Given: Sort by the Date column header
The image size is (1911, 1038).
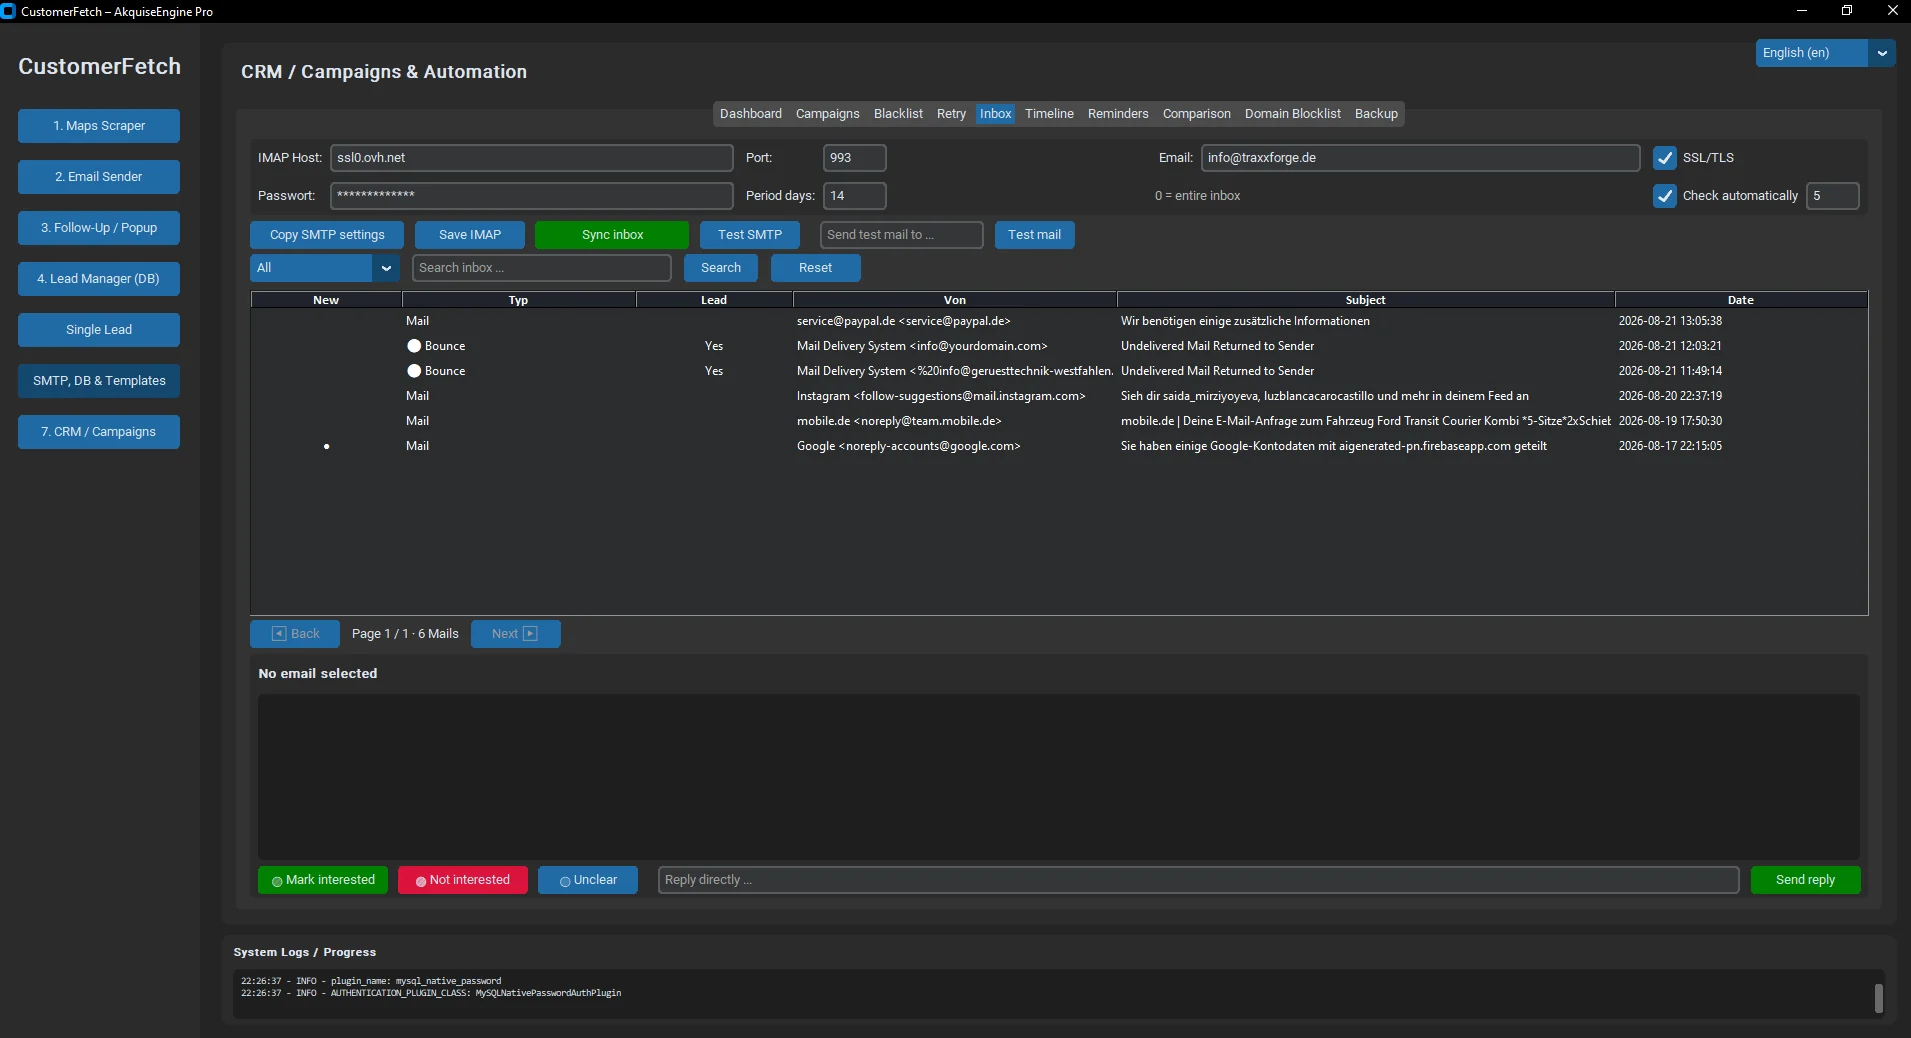Looking at the screenshot, I should pos(1741,300).
